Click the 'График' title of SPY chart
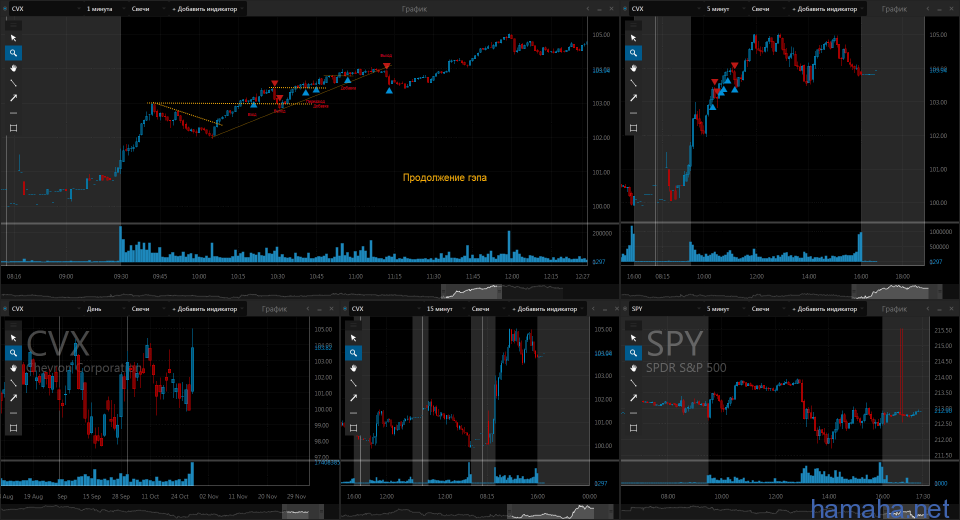 (894, 309)
